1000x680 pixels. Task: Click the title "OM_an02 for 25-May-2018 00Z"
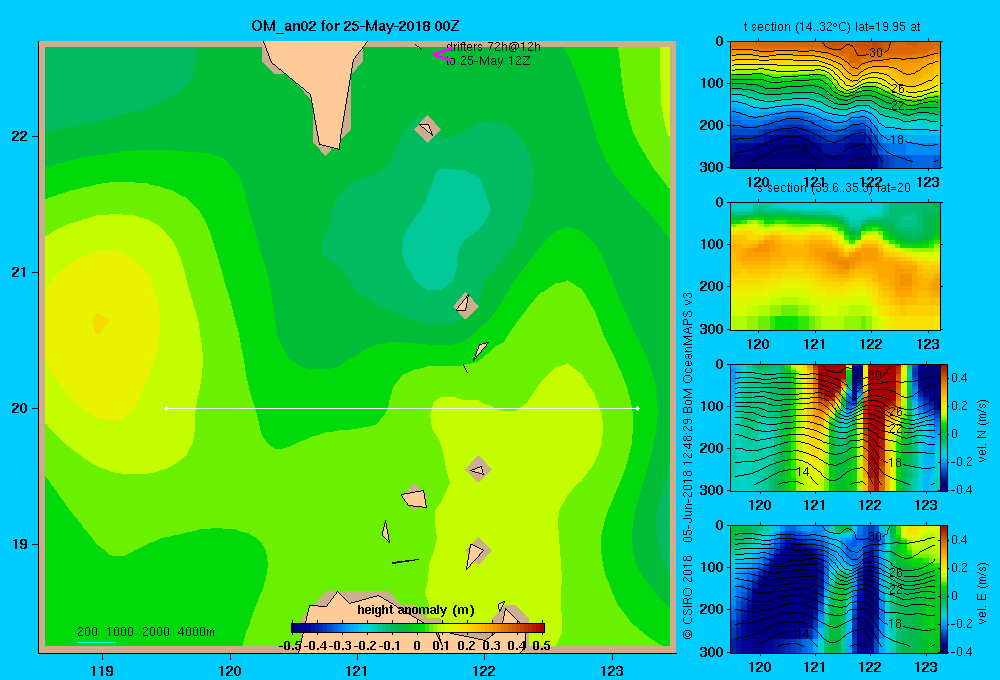click(355, 26)
